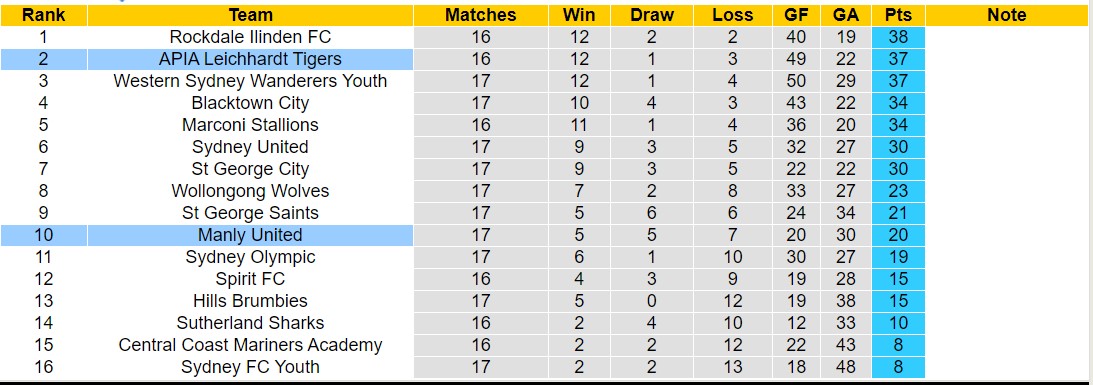
Task: Select the Wollongong Wolves team
Action: pyautogui.click(x=250, y=191)
